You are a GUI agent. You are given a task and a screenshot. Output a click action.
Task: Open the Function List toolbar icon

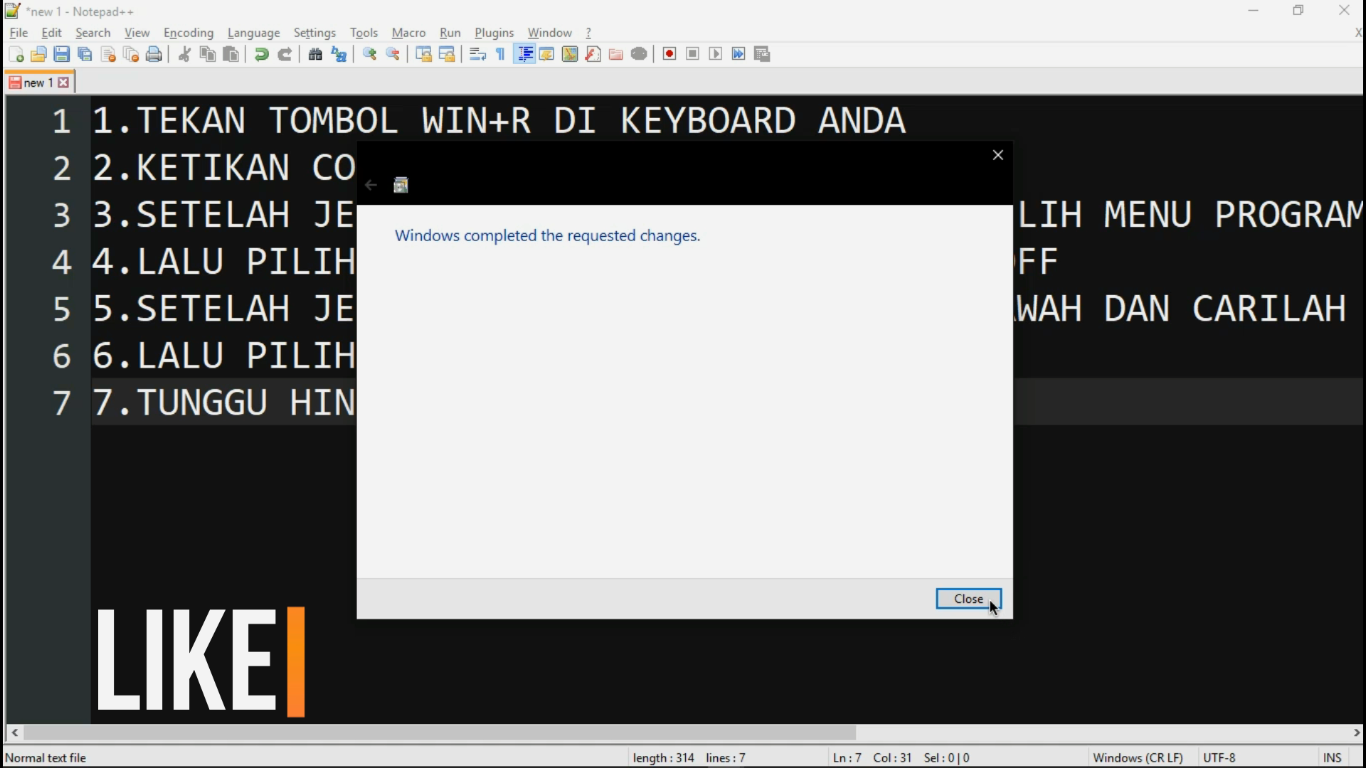pyautogui.click(x=593, y=54)
